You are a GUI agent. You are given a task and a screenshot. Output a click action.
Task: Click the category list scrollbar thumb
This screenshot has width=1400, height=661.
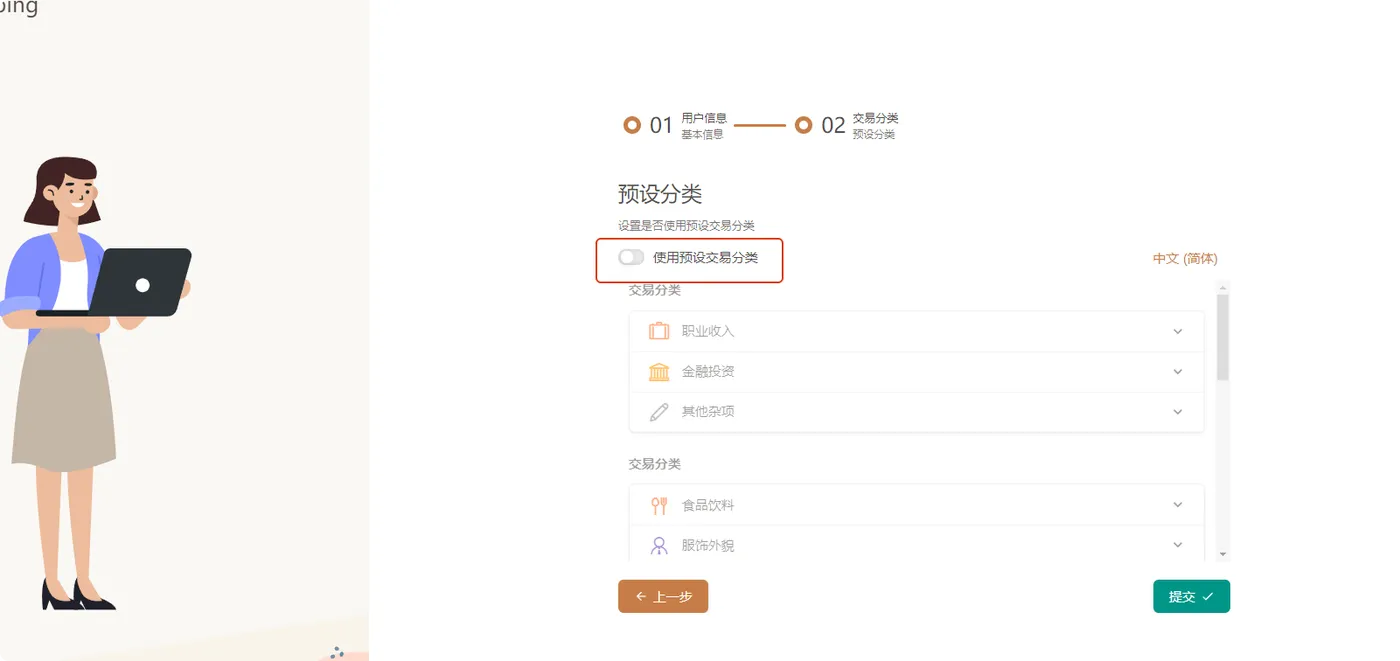click(x=1223, y=337)
